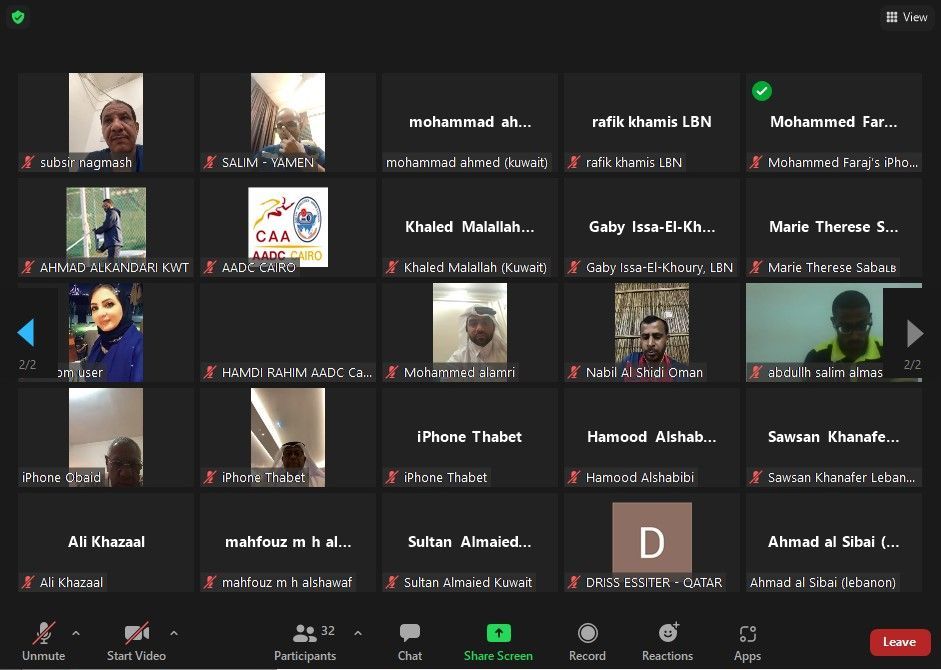The image size is (941, 670).
Task: Select the AADC CAIRO video tile
Action: 288,227
